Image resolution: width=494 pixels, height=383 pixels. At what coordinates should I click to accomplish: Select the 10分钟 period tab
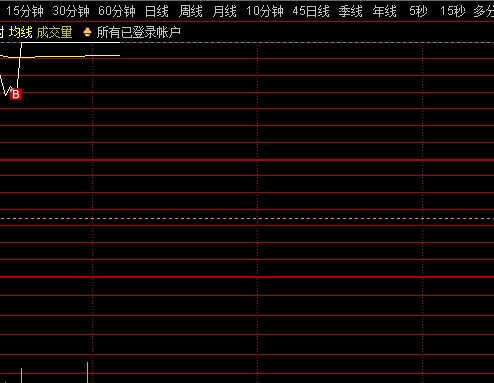[265, 11]
